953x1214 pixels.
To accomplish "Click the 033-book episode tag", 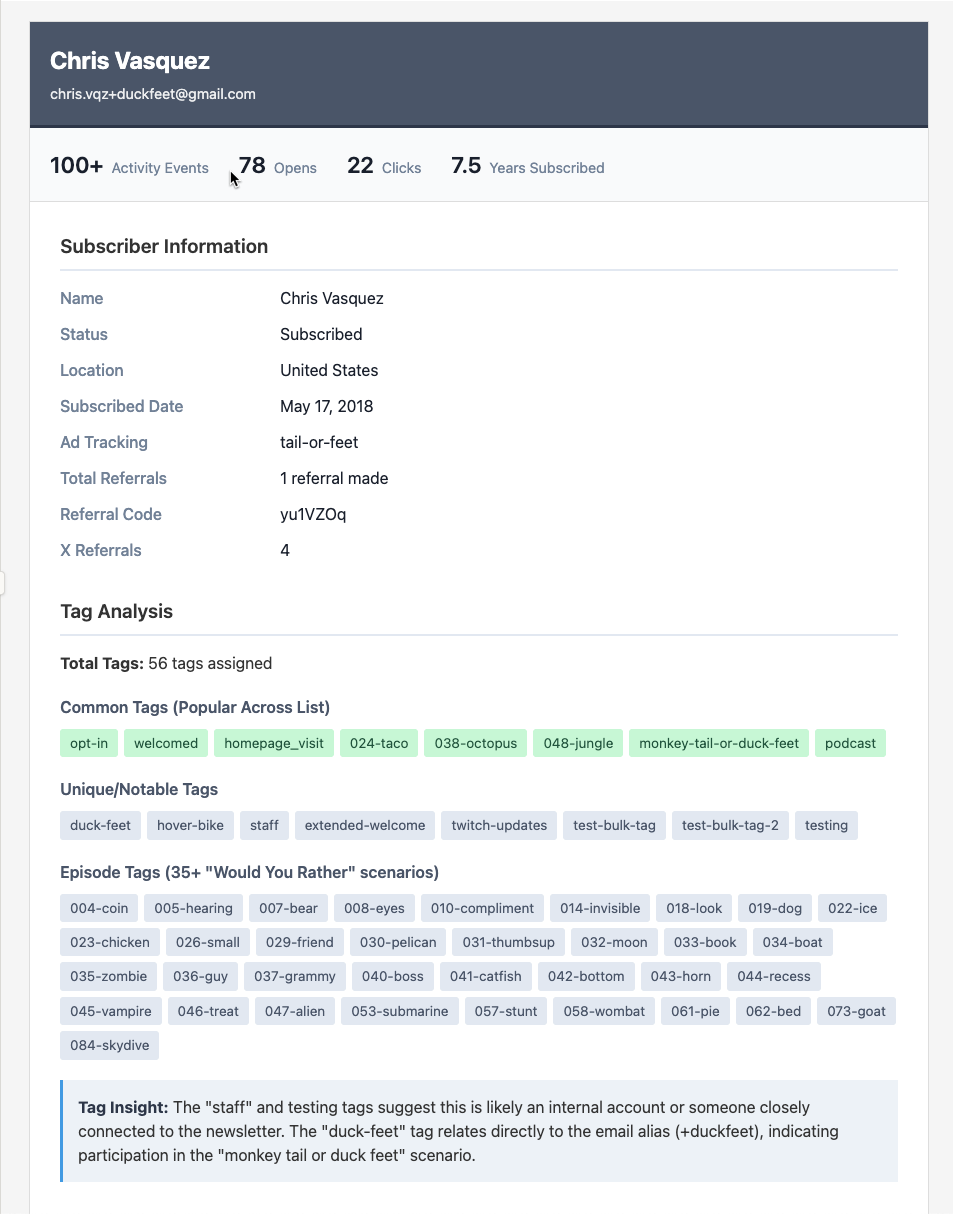I will 705,942.
